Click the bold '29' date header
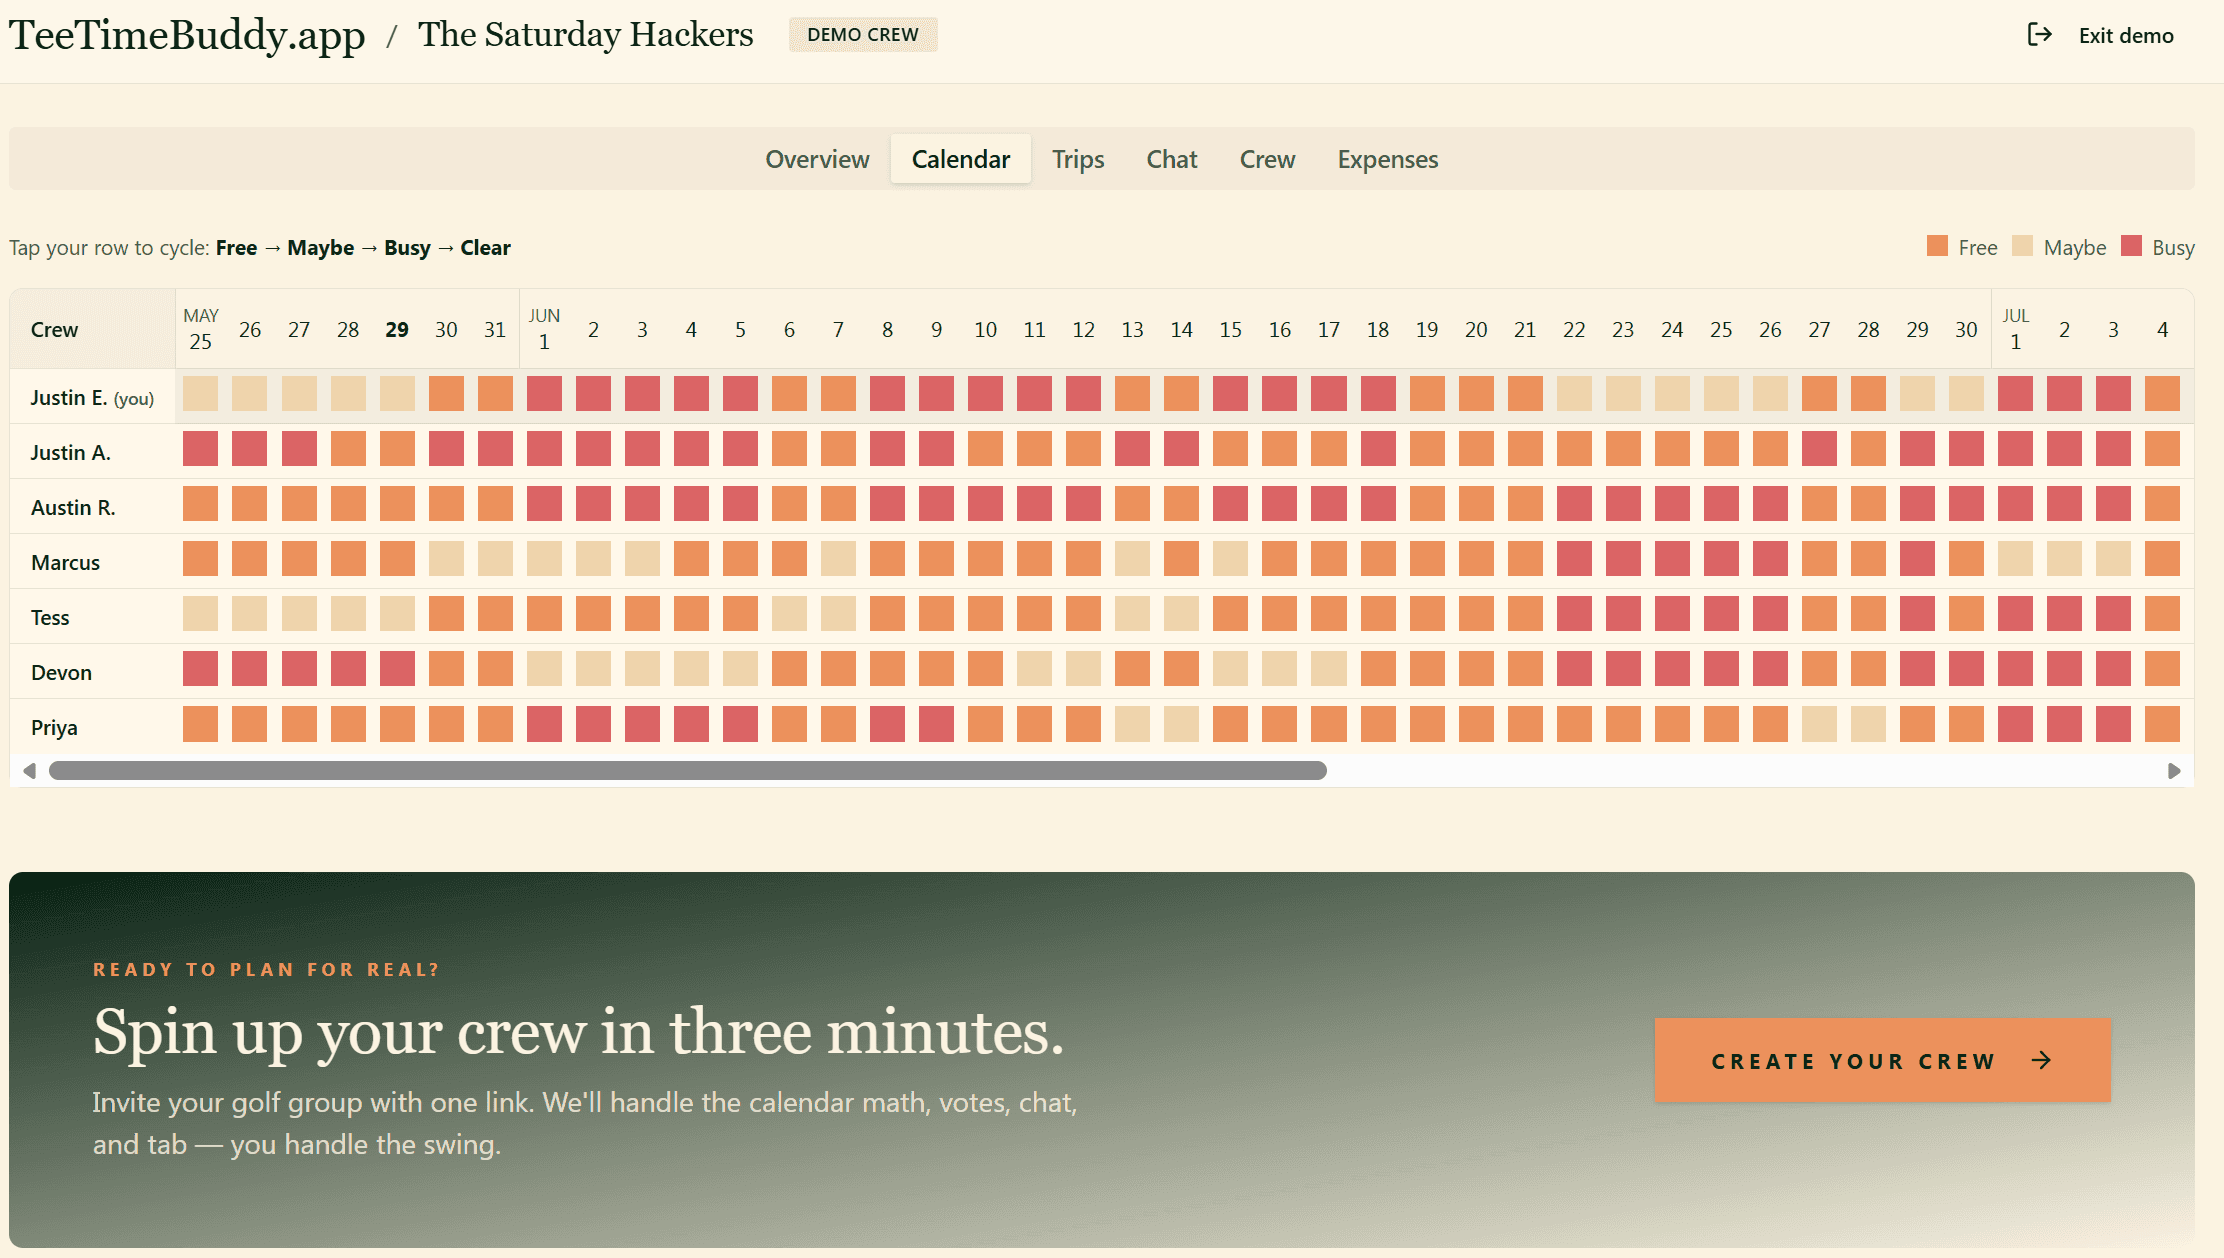The width and height of the screenshot is (2224, 1258). tap(397, 330)
